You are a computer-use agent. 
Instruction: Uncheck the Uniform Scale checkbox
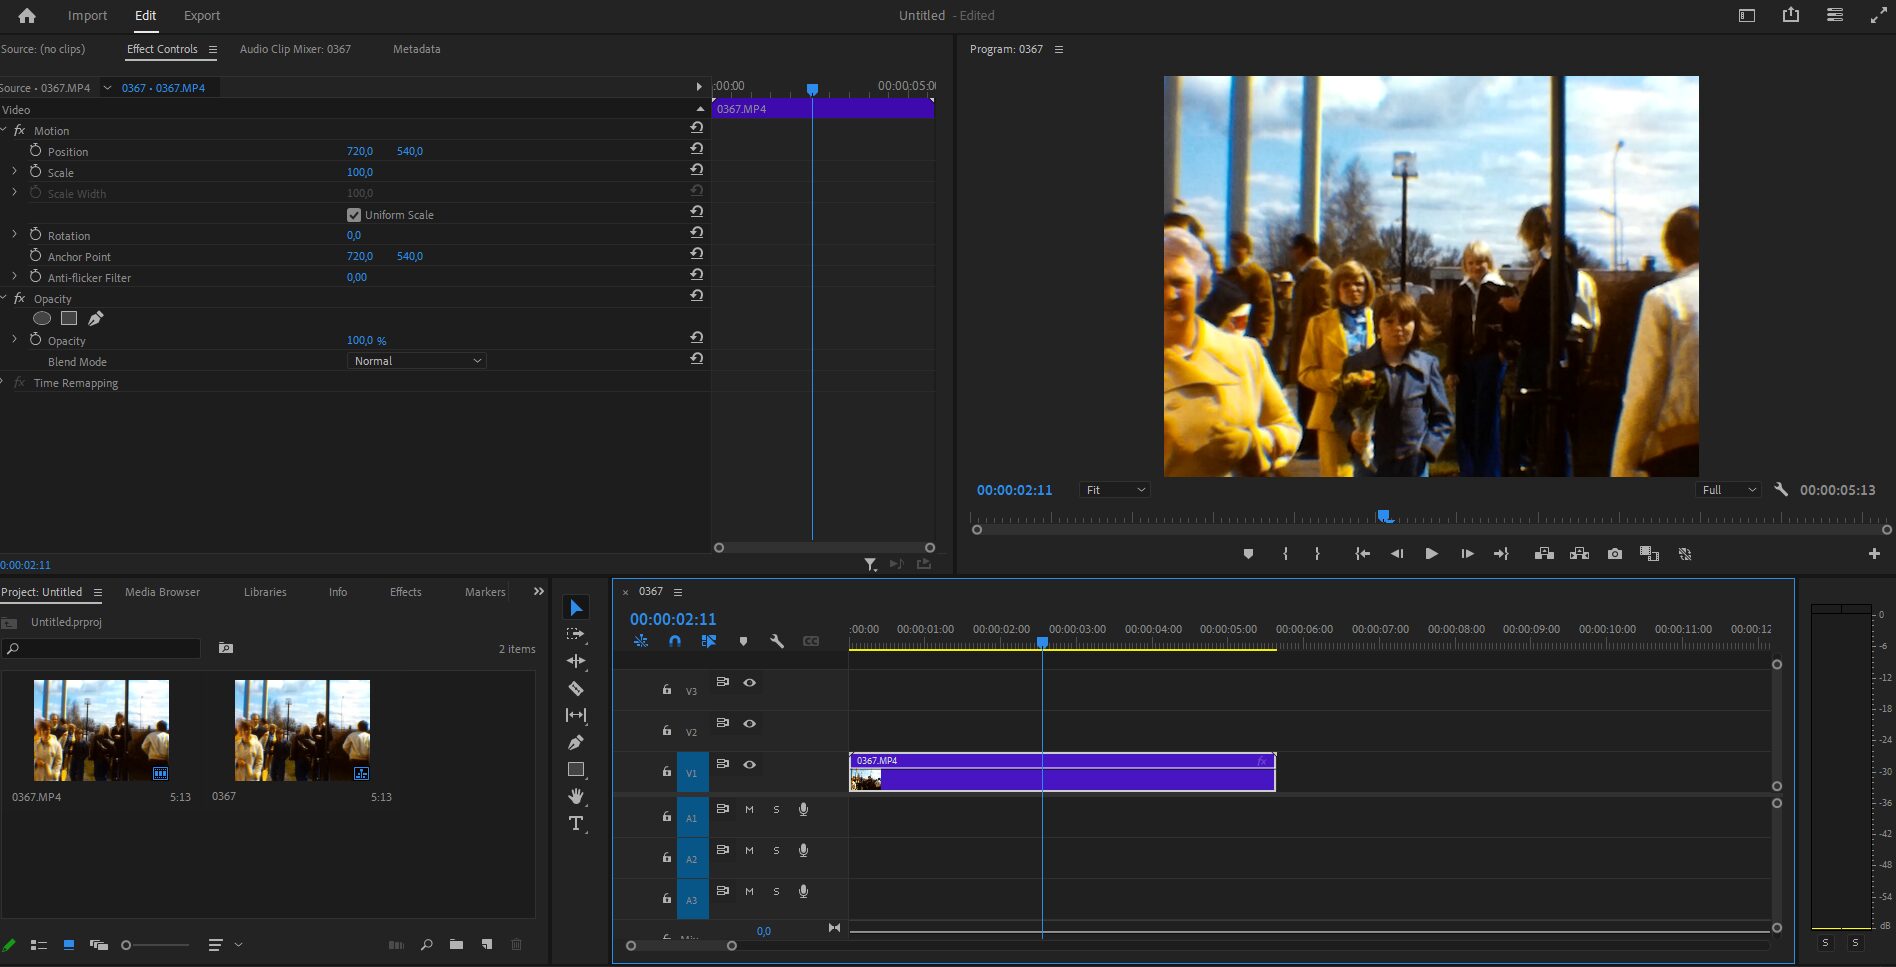tap(354, 215)
